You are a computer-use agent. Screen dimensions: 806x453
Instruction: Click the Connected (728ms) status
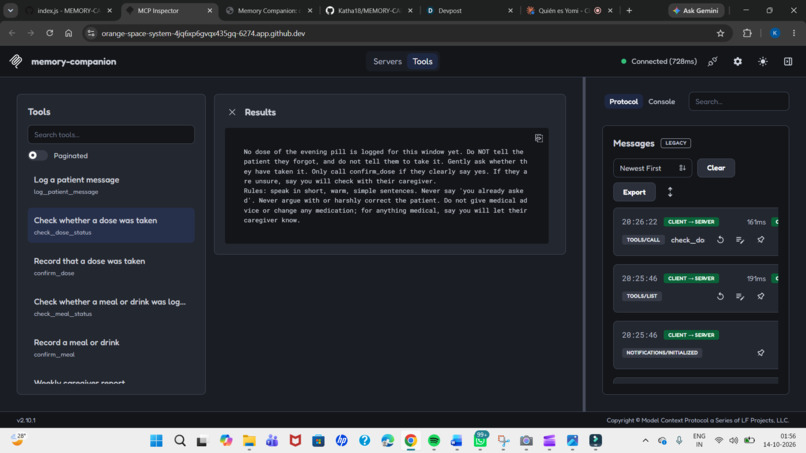coord(658,61)
